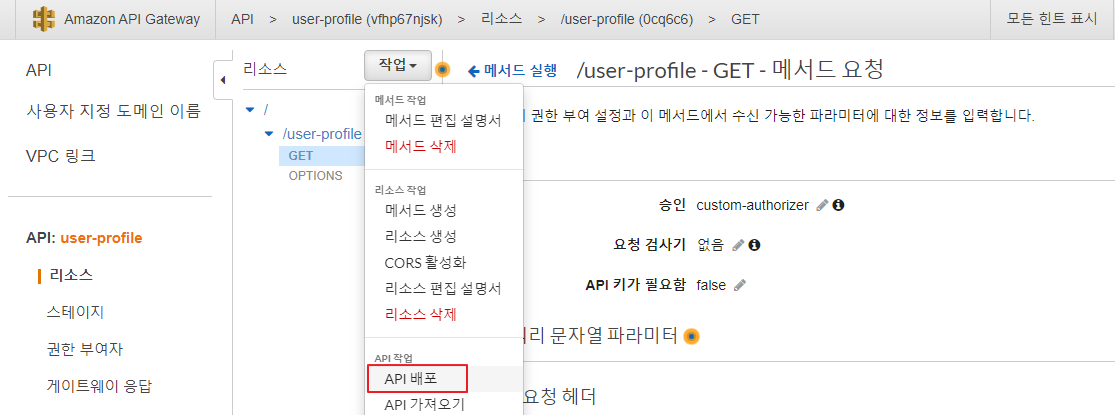Choose API 가져오기 from menu

[x=425, y=404]
